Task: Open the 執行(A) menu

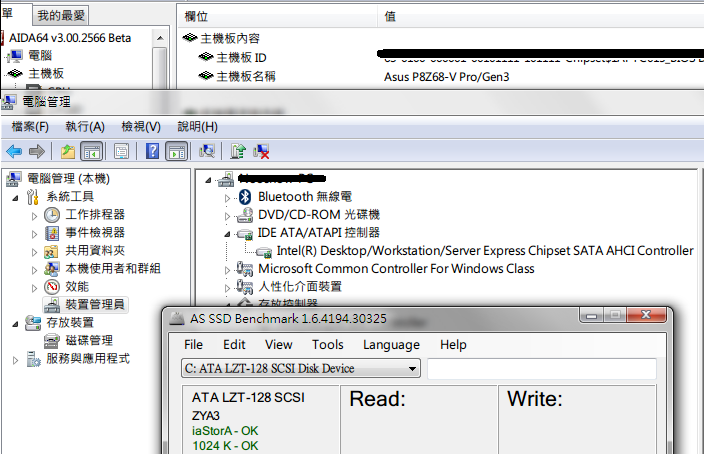Action: [85, 127]
